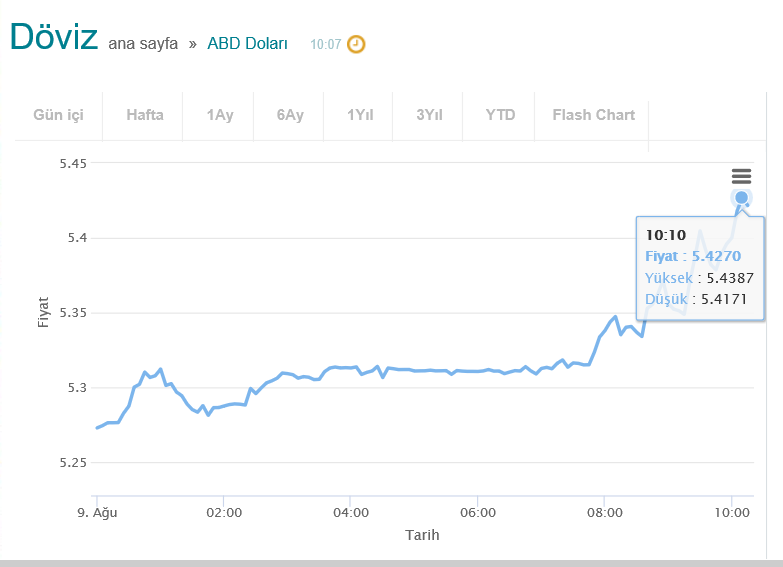
Task: Click the Döviz page heading
Action: pyautogui.click(x=54, y=37)
